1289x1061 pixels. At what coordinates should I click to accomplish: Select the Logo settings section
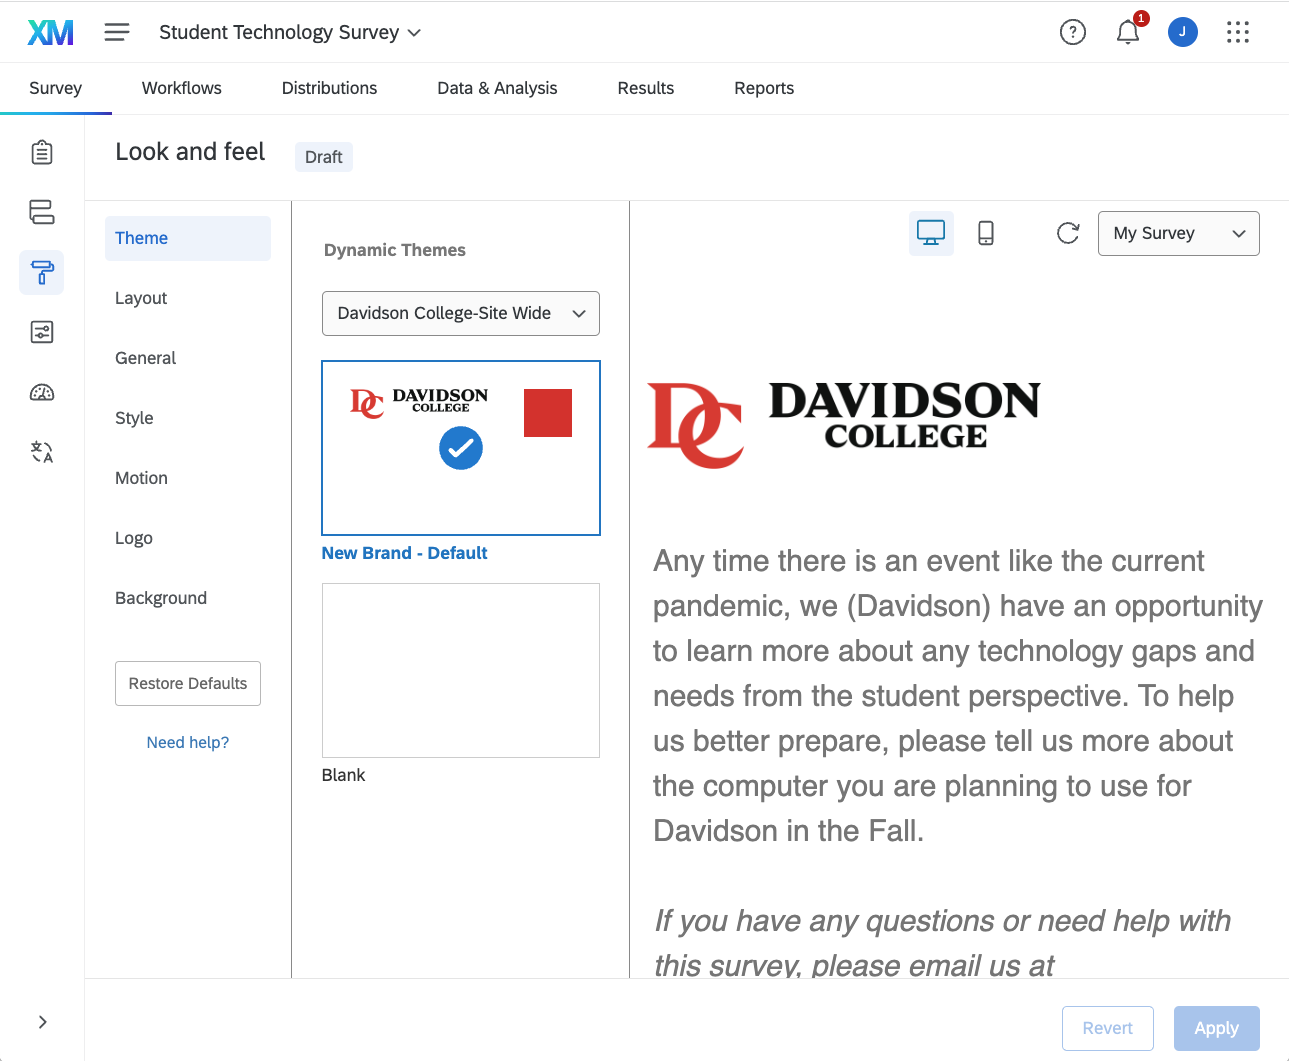click(x=188, y=538)
